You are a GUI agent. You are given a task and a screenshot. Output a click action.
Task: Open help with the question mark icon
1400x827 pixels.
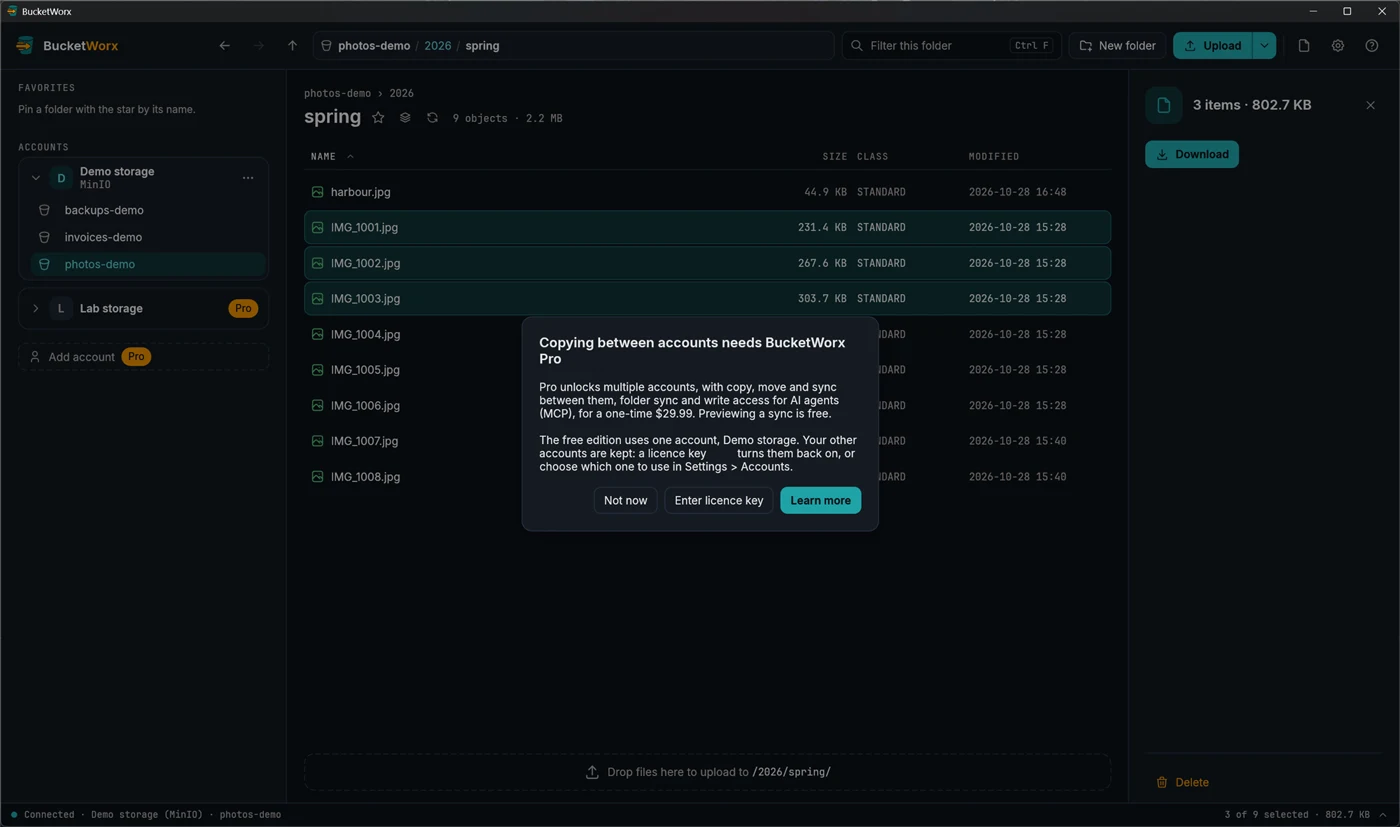[1372, 46]
